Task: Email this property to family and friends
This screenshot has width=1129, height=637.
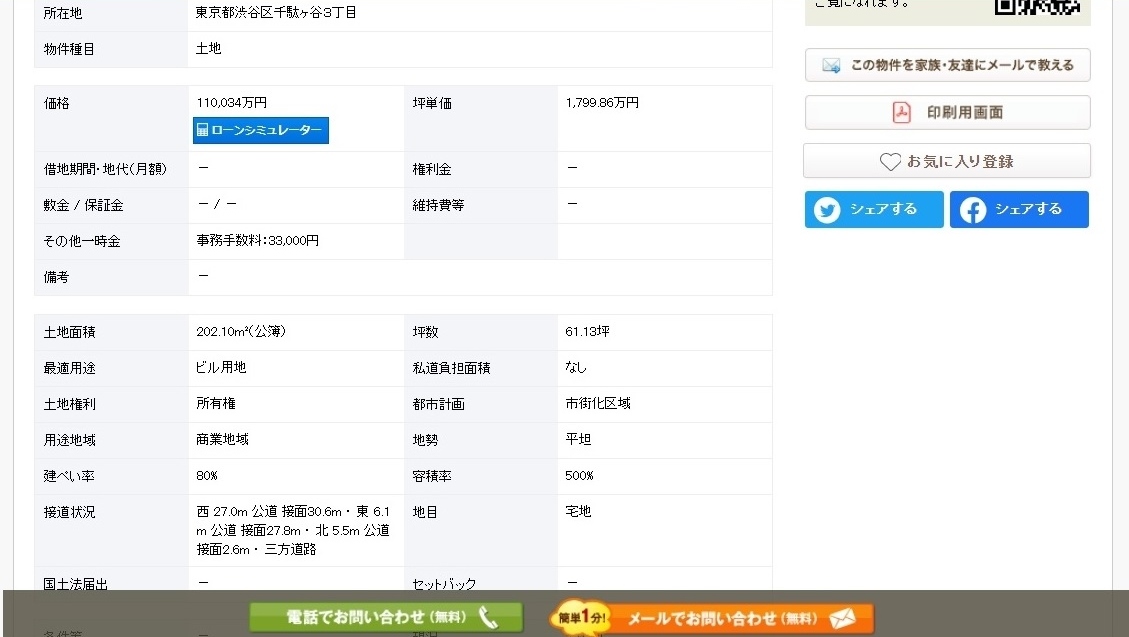Action: click(x=948, y=65)
